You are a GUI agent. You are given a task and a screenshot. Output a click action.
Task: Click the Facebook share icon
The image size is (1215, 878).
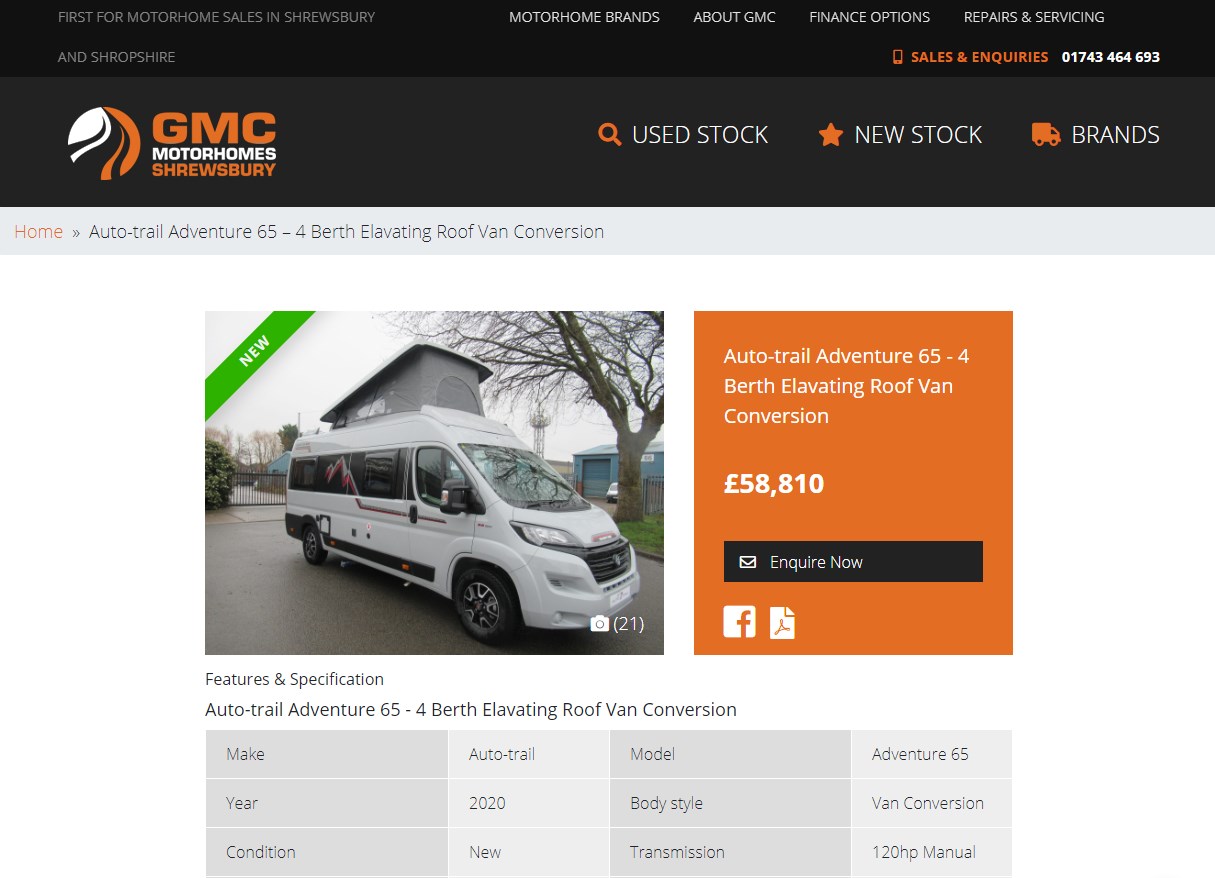click(740, 622)
